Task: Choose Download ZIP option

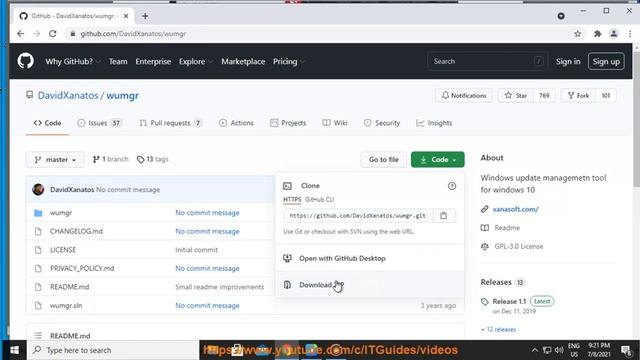Action: 370,285
